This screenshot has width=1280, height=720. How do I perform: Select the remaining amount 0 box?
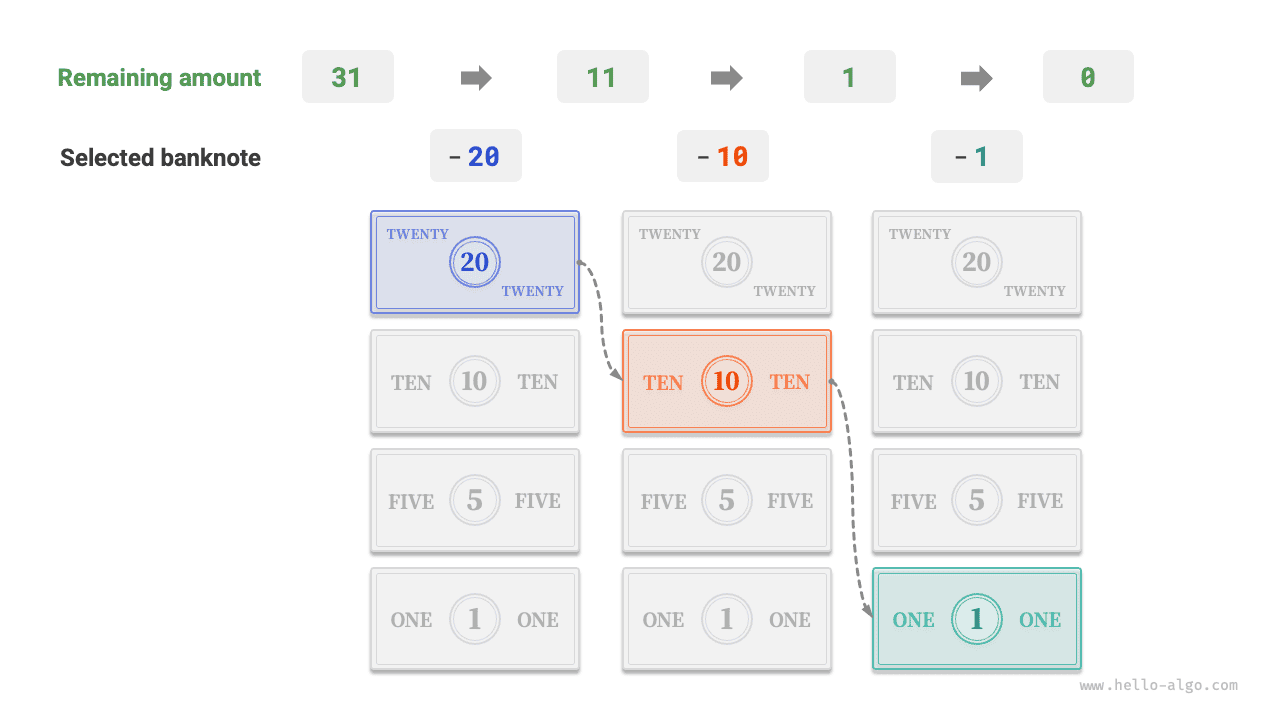[1088, 77]
